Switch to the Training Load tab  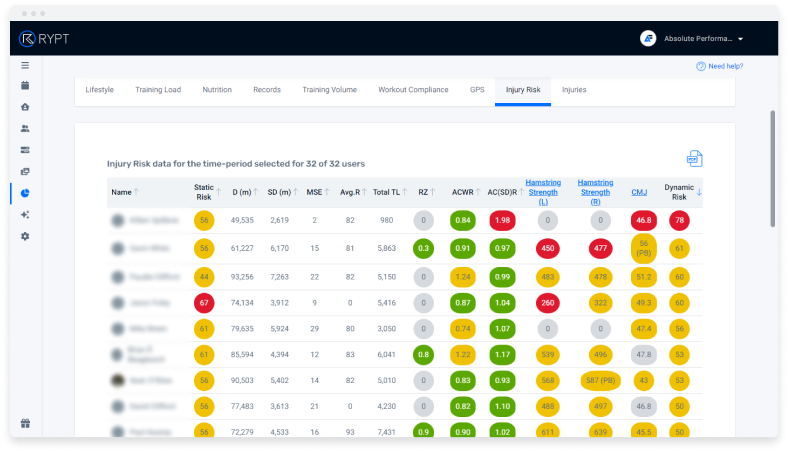point(158,90)
